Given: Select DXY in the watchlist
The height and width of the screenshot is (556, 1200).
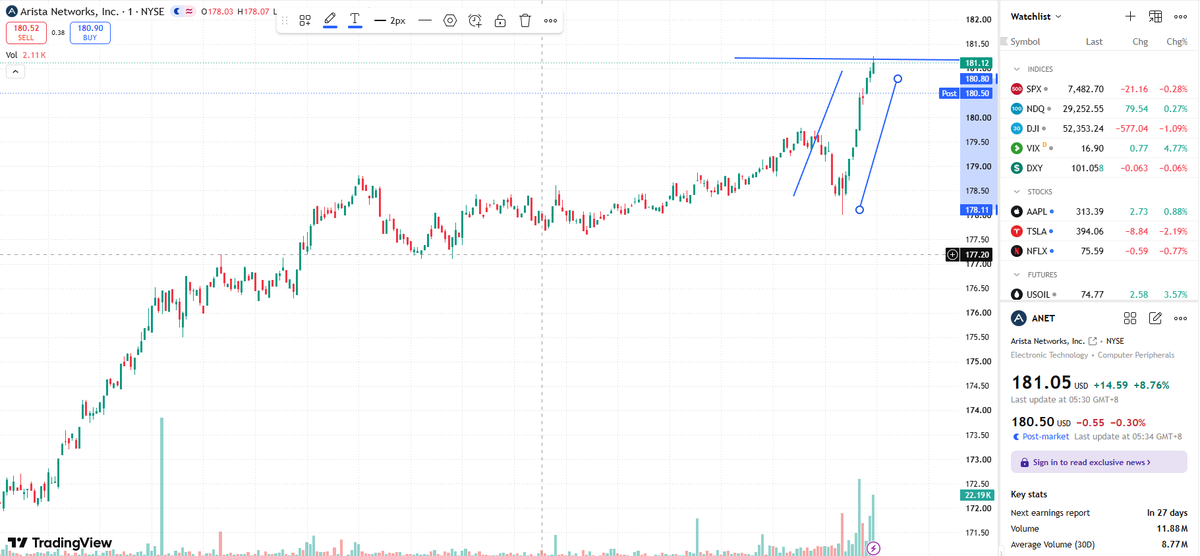Looking at the screenshot, I should [1099, 168].
